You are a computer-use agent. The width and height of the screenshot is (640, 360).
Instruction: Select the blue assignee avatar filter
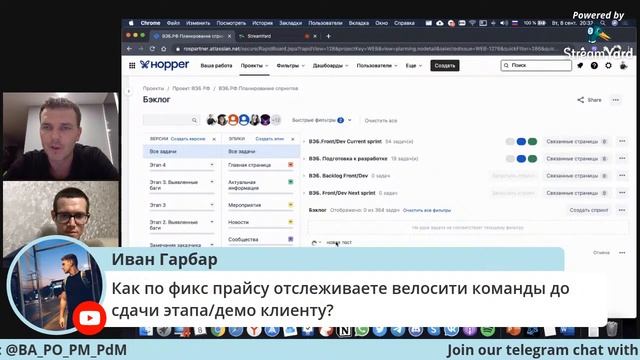(244, 120)
